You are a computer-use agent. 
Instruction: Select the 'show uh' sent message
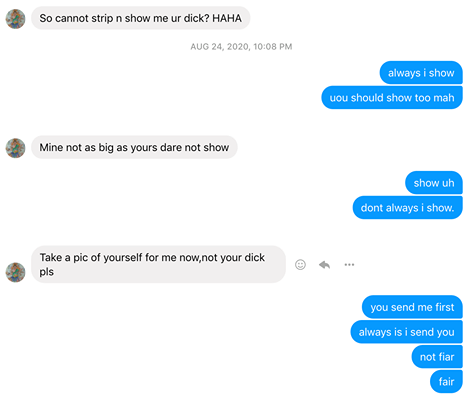pos(434,183)
